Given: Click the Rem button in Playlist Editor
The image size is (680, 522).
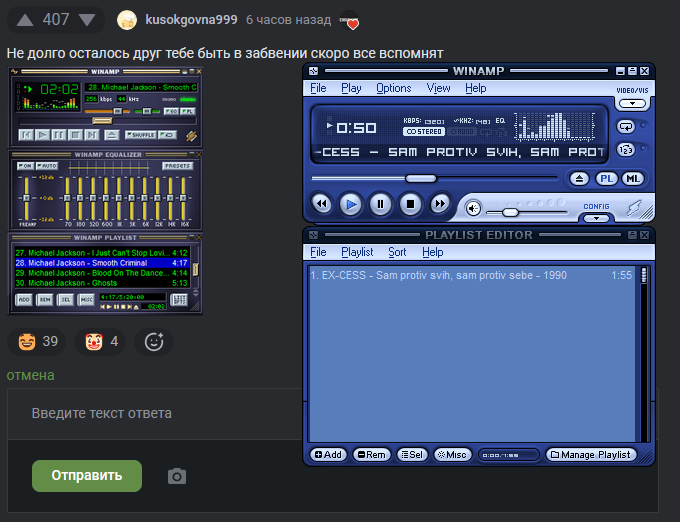Looking at the screenshot, I should tap(372, 455).
